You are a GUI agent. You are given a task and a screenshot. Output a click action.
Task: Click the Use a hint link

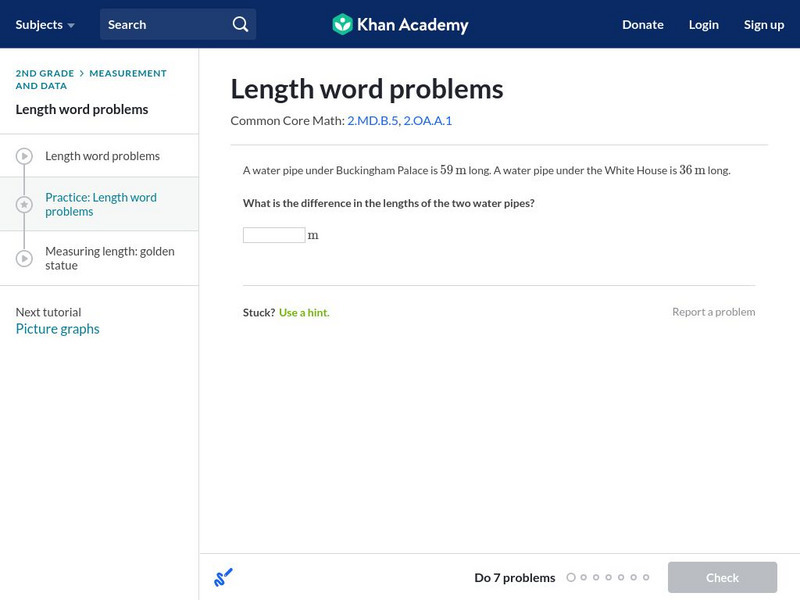(x=304, y=312)
